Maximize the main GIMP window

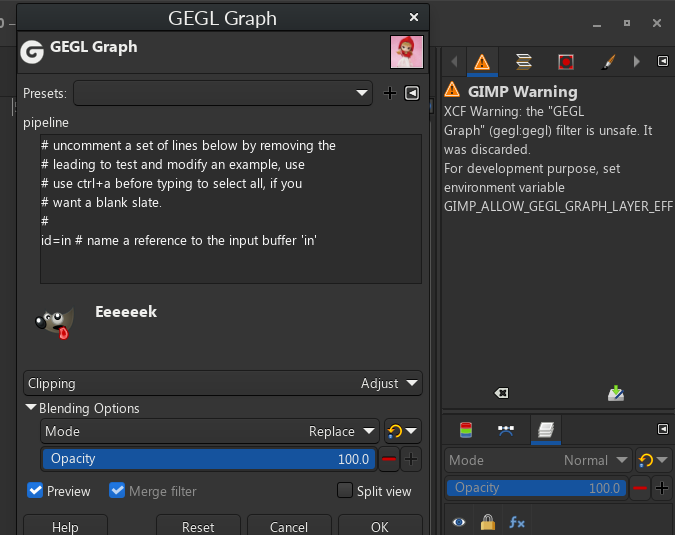pyautogui.click(x=627, y=23)
